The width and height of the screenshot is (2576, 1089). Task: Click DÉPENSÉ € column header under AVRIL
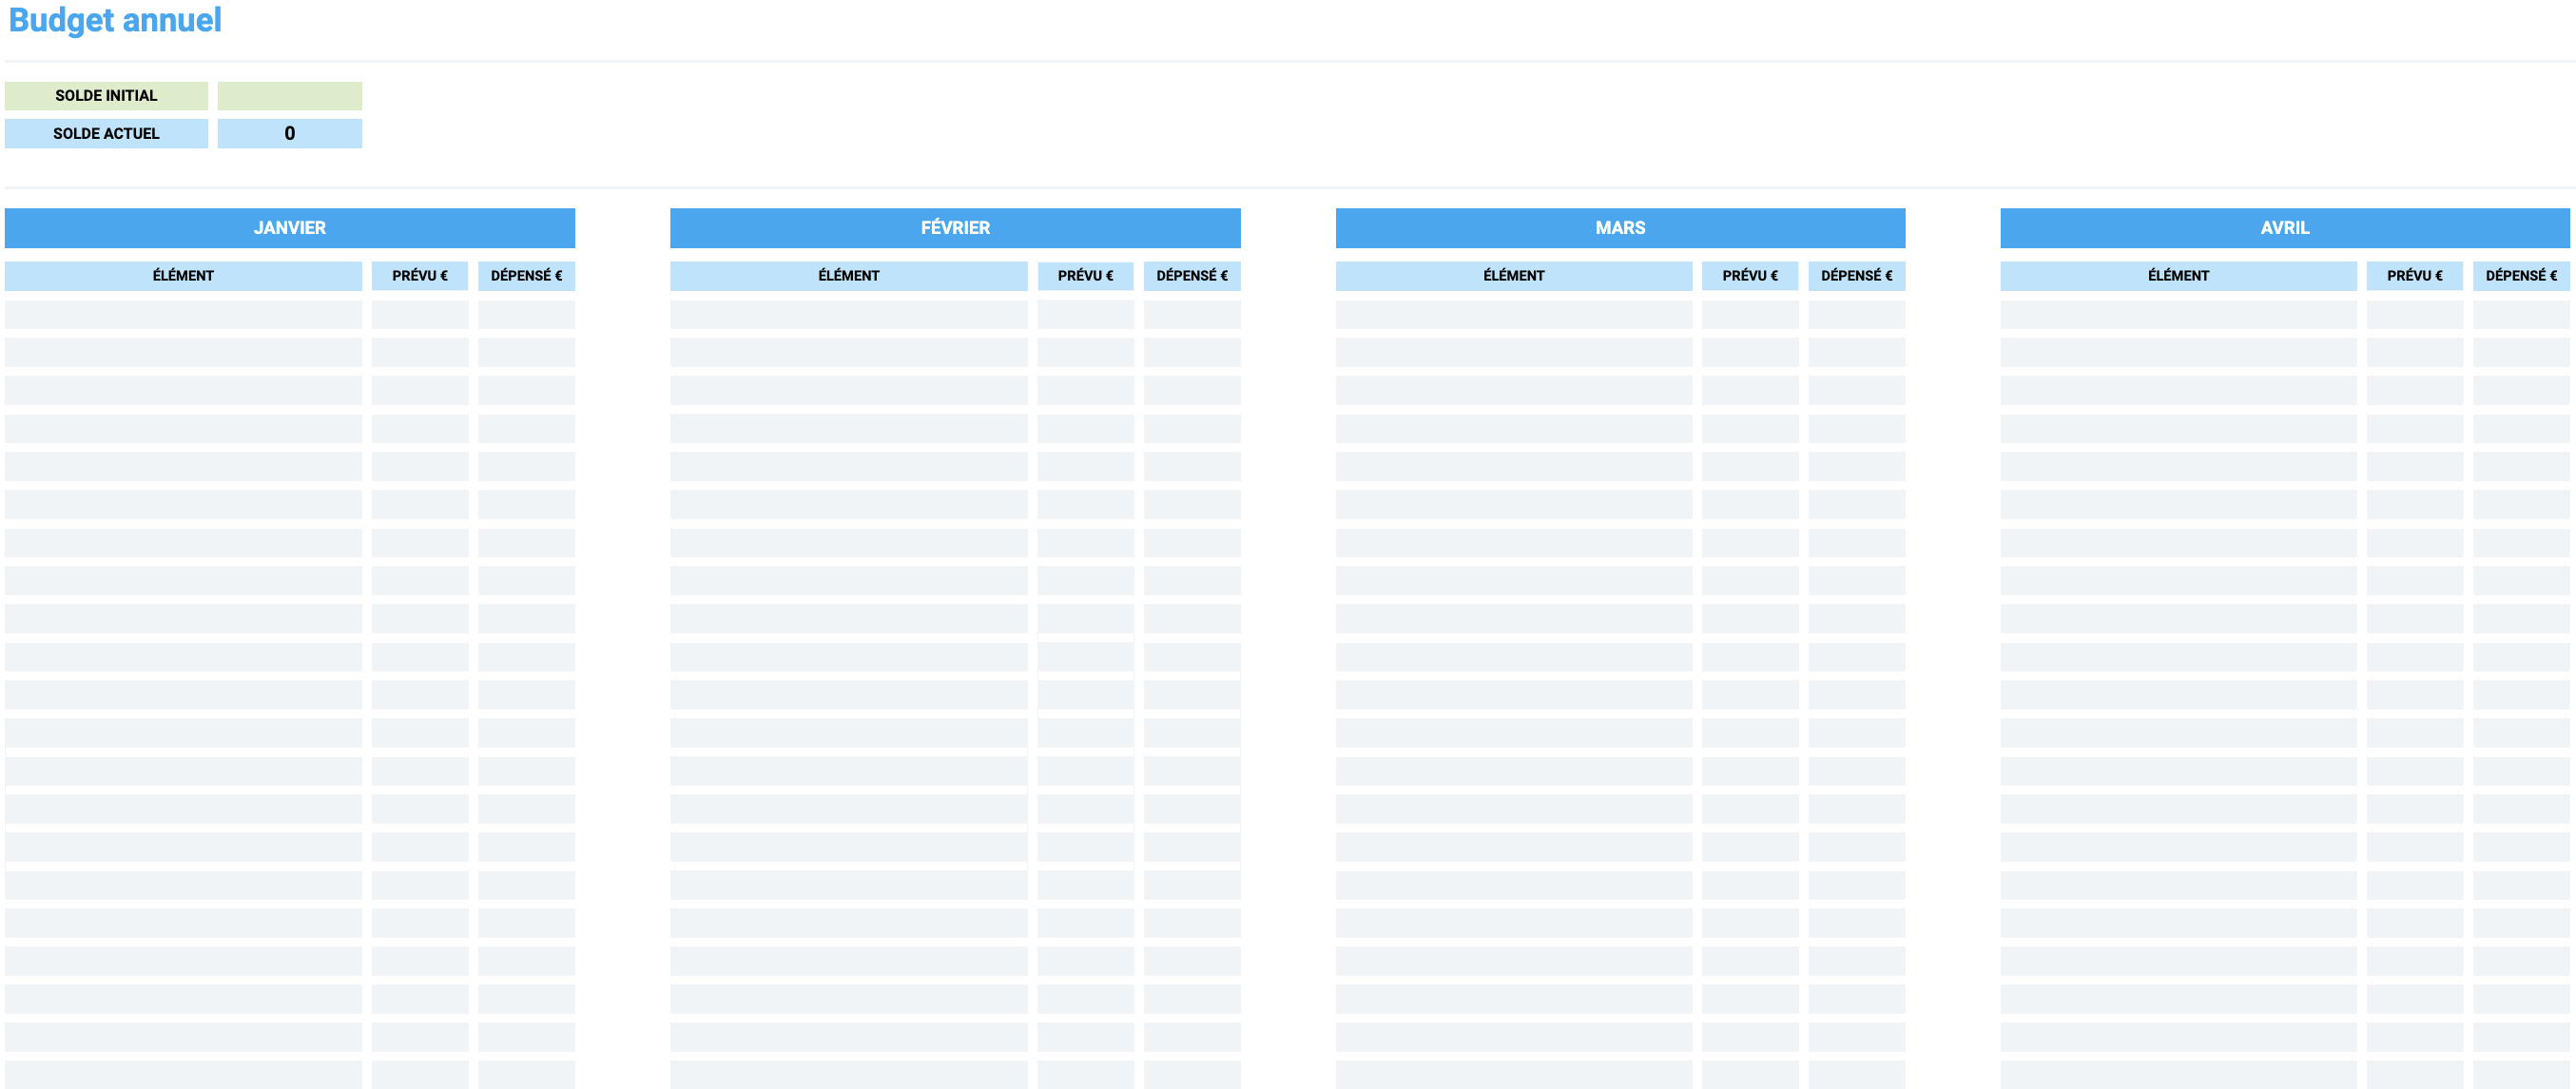pos(2522,276)
